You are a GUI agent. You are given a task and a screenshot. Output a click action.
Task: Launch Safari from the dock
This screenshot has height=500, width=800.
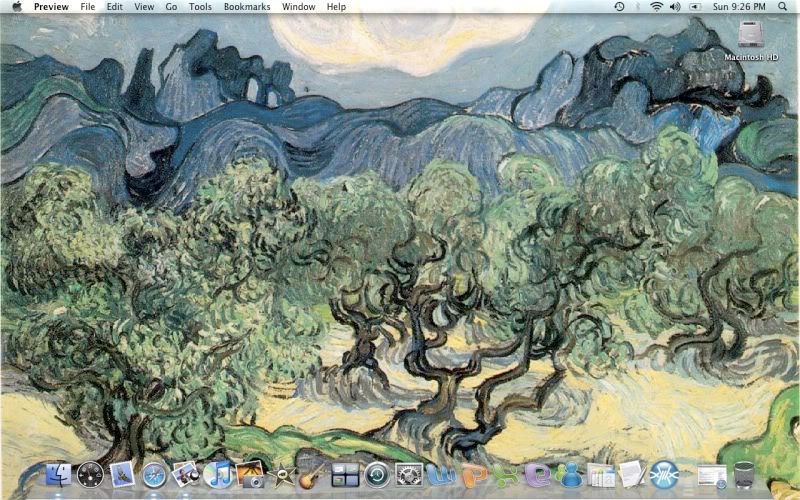click(154, 474)
